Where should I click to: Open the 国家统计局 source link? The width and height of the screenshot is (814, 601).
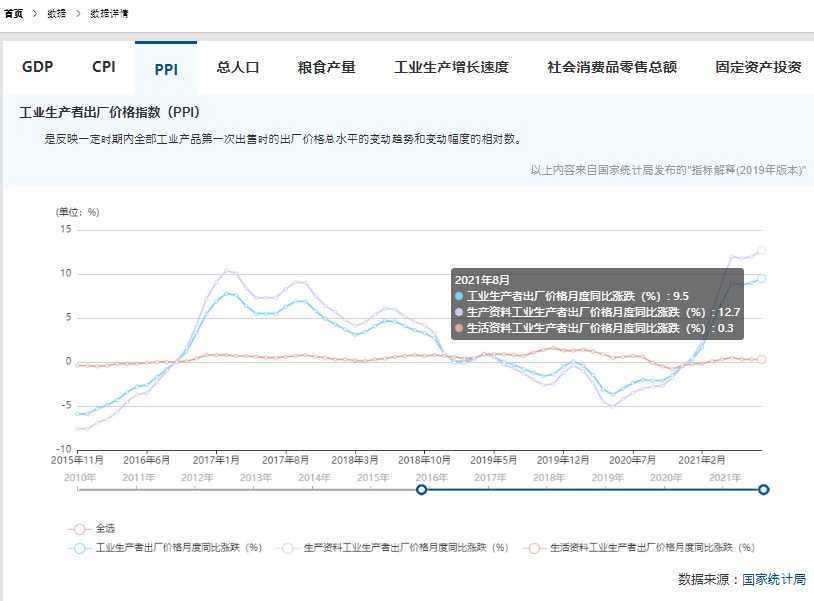click(x=774, y=580)
